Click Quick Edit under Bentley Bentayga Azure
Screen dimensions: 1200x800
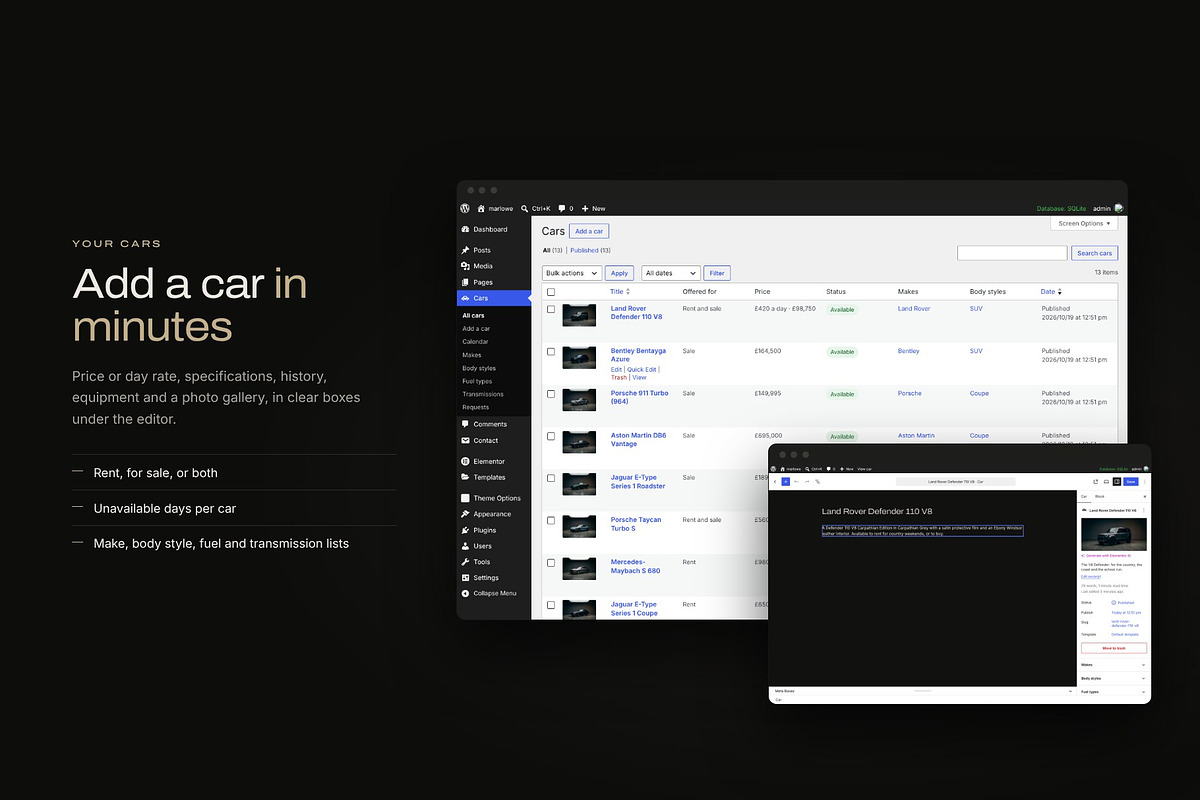[642, 370]
